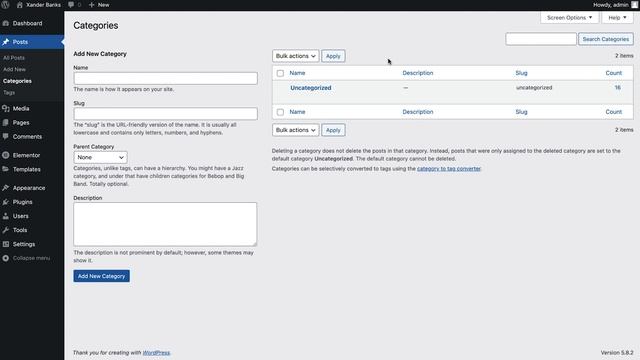This screenshot has height=360, width=640.
Task: Open the Media menu label
Action: pos(21,109)
